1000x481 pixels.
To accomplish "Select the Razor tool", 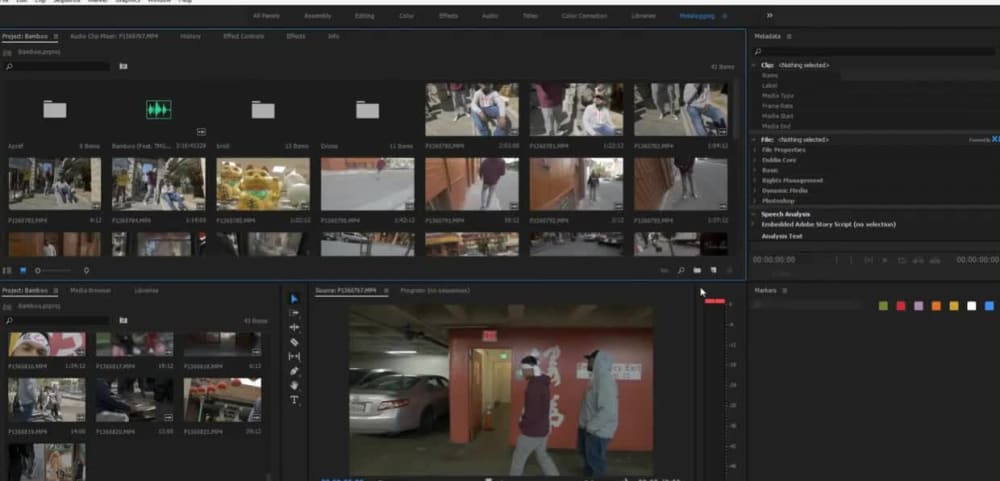I will point(294,342).
